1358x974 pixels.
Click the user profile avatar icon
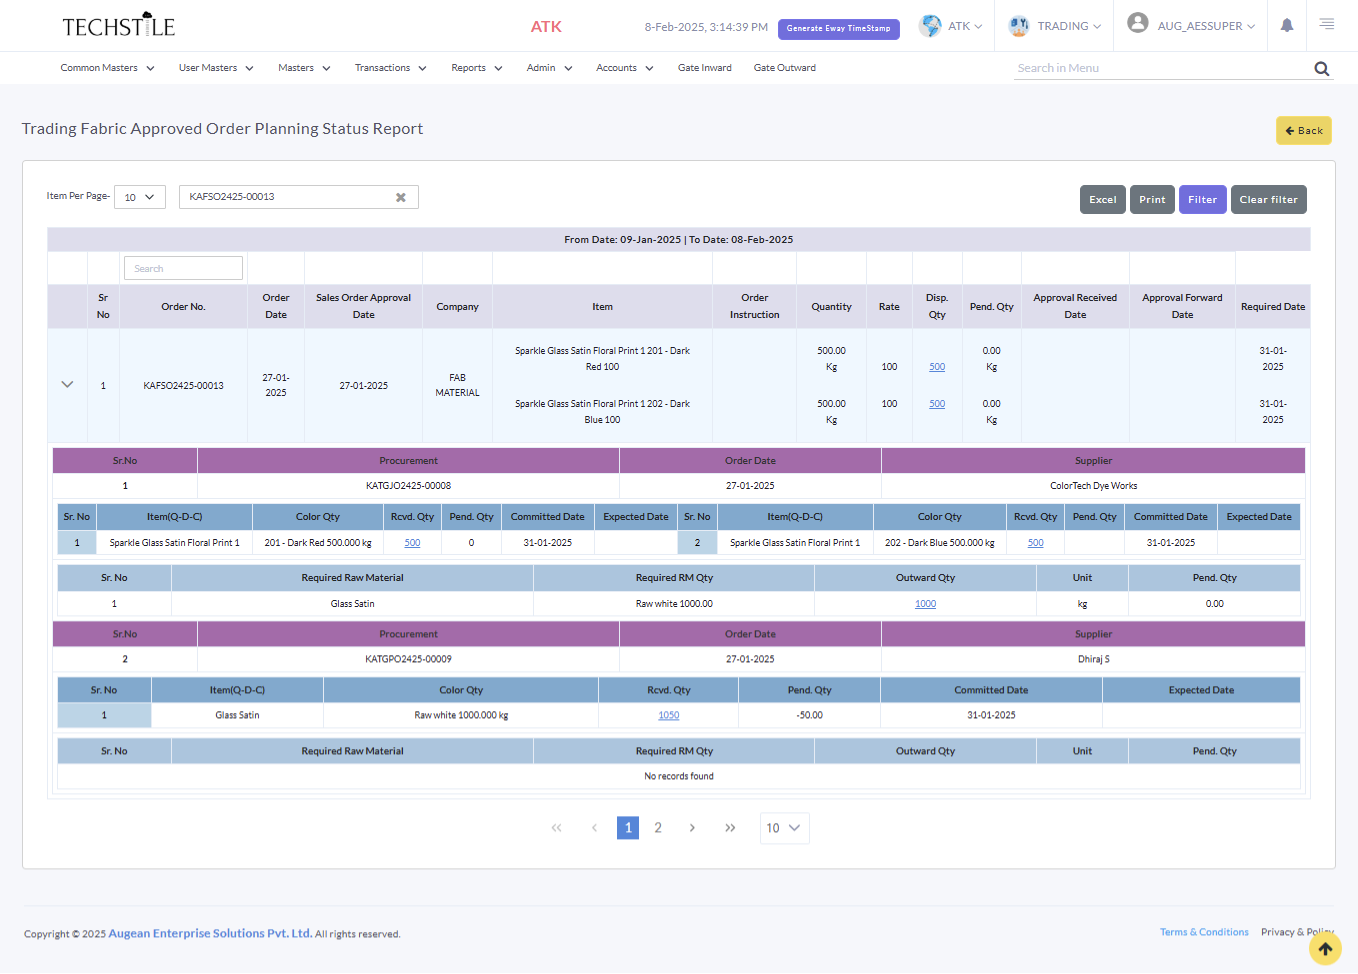tap(1137, 24)
